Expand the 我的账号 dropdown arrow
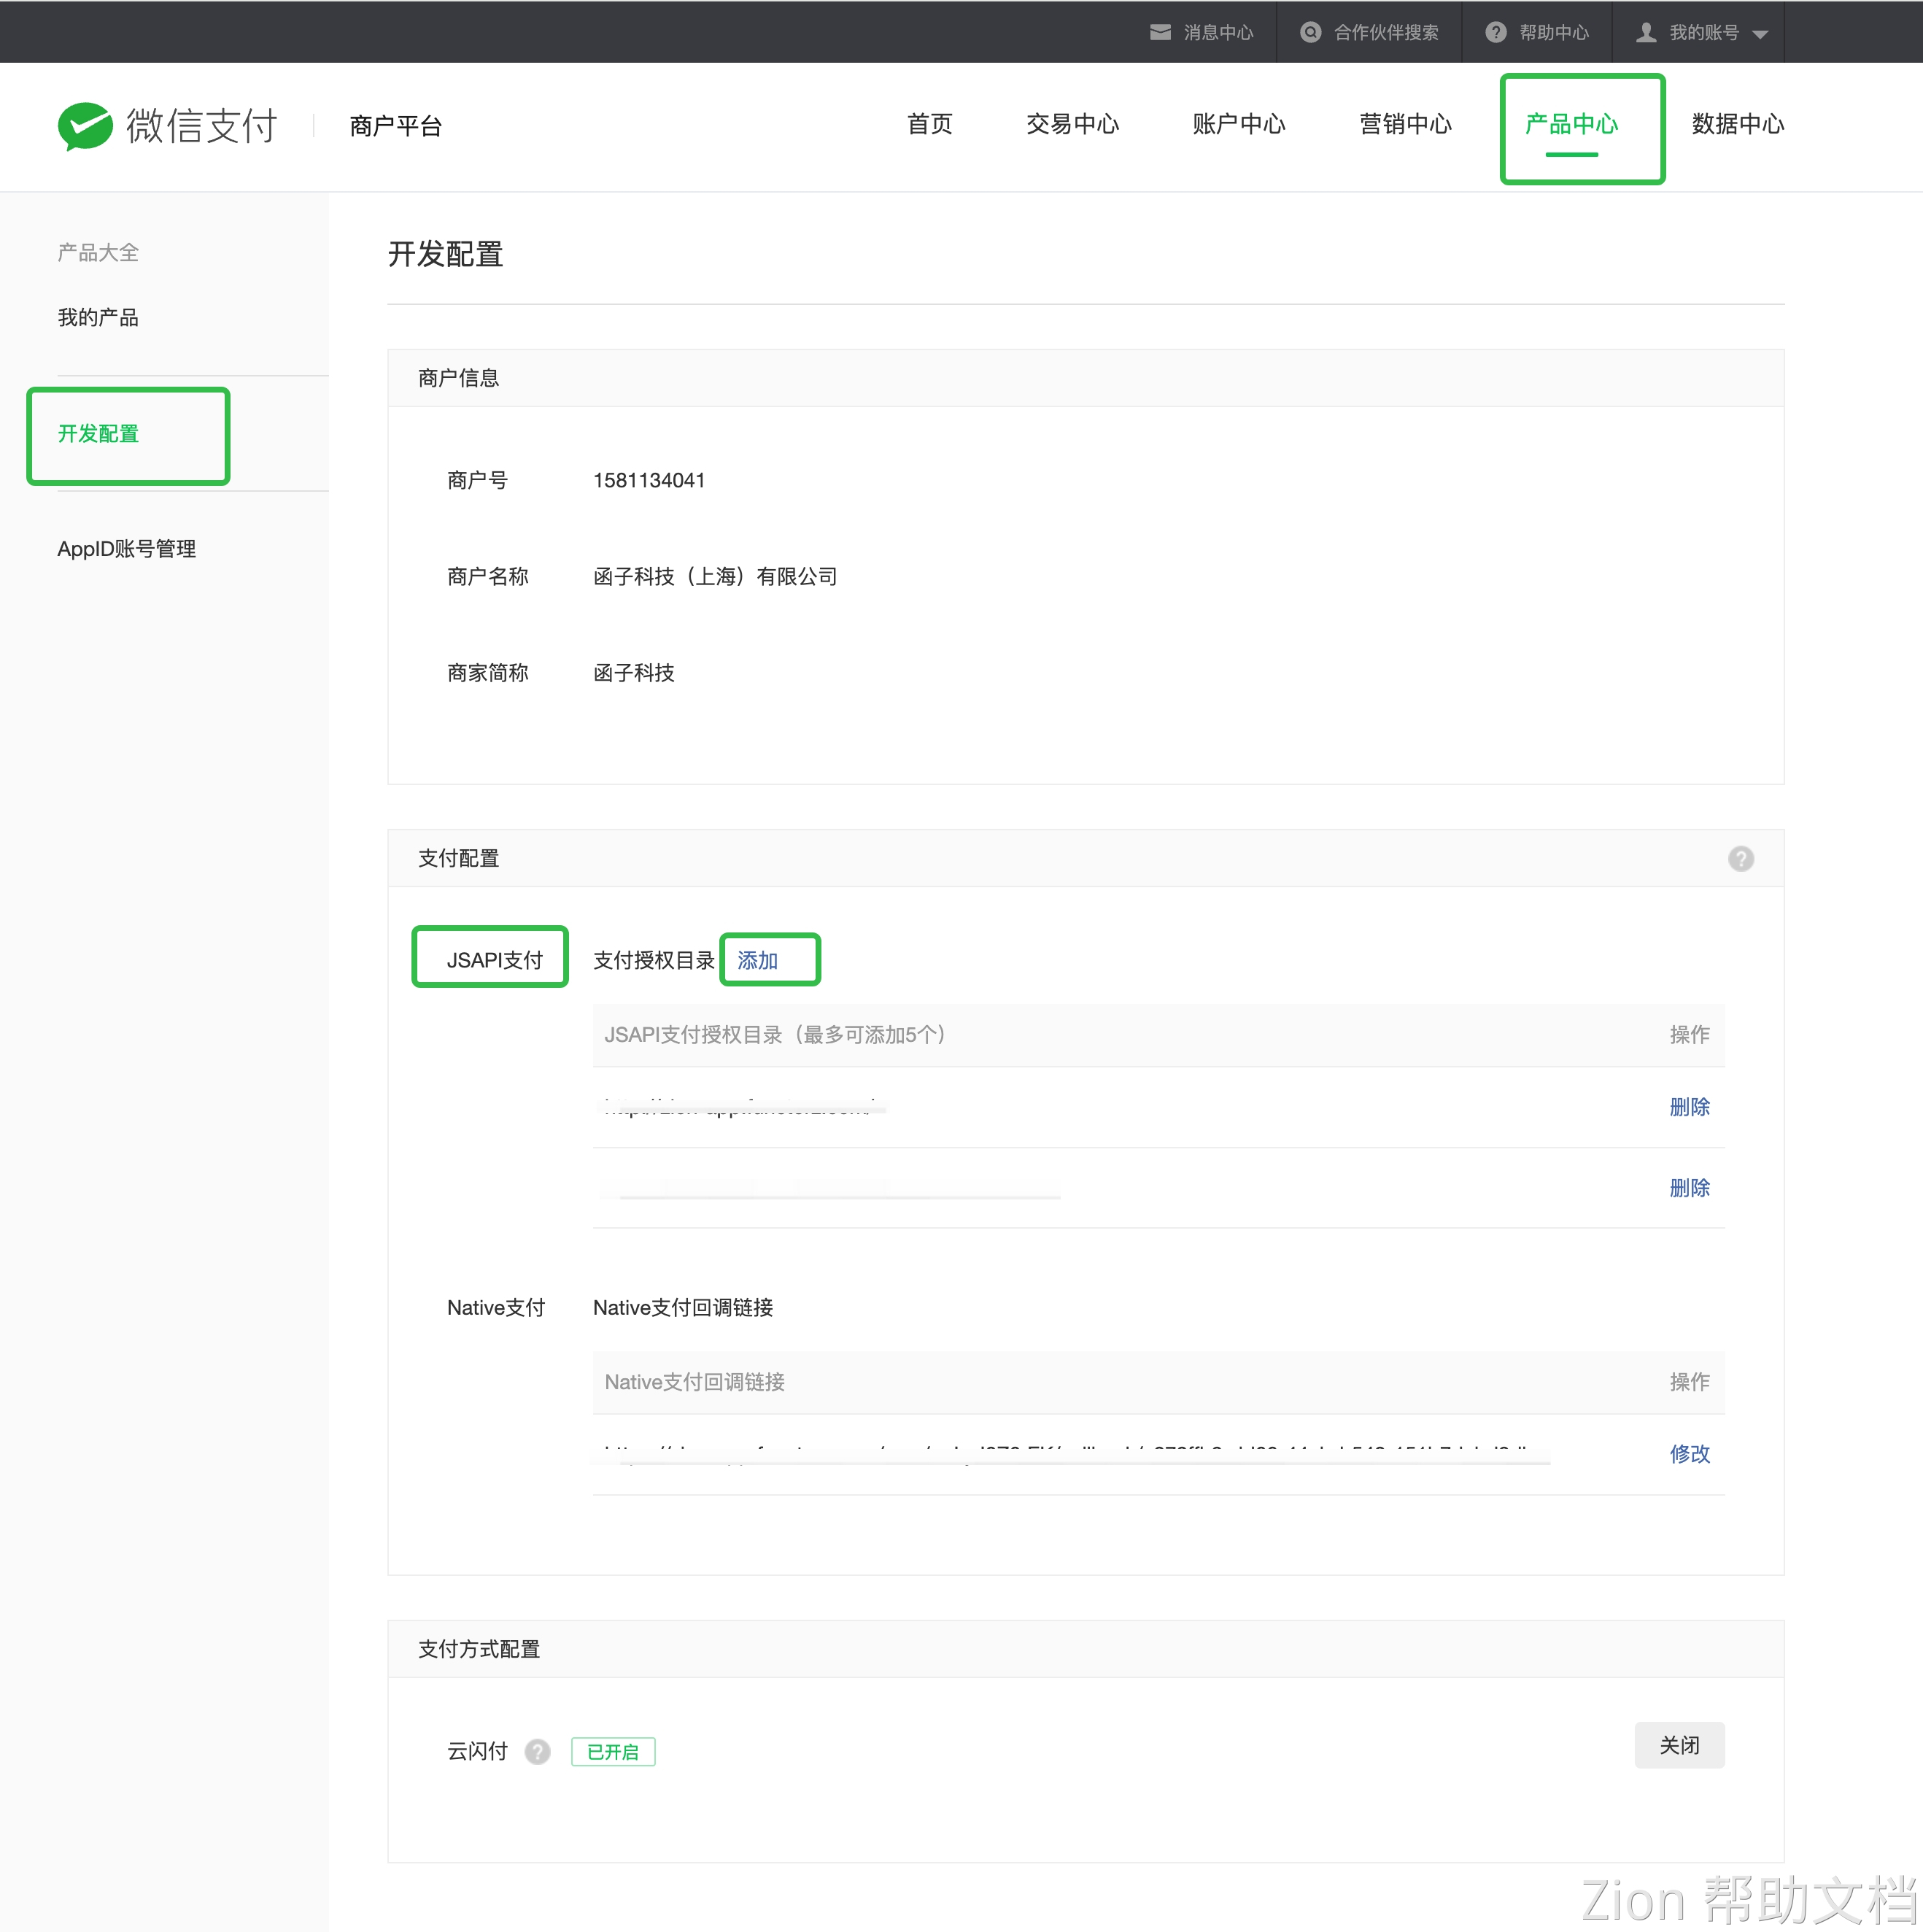 [x=1761, y=34]
